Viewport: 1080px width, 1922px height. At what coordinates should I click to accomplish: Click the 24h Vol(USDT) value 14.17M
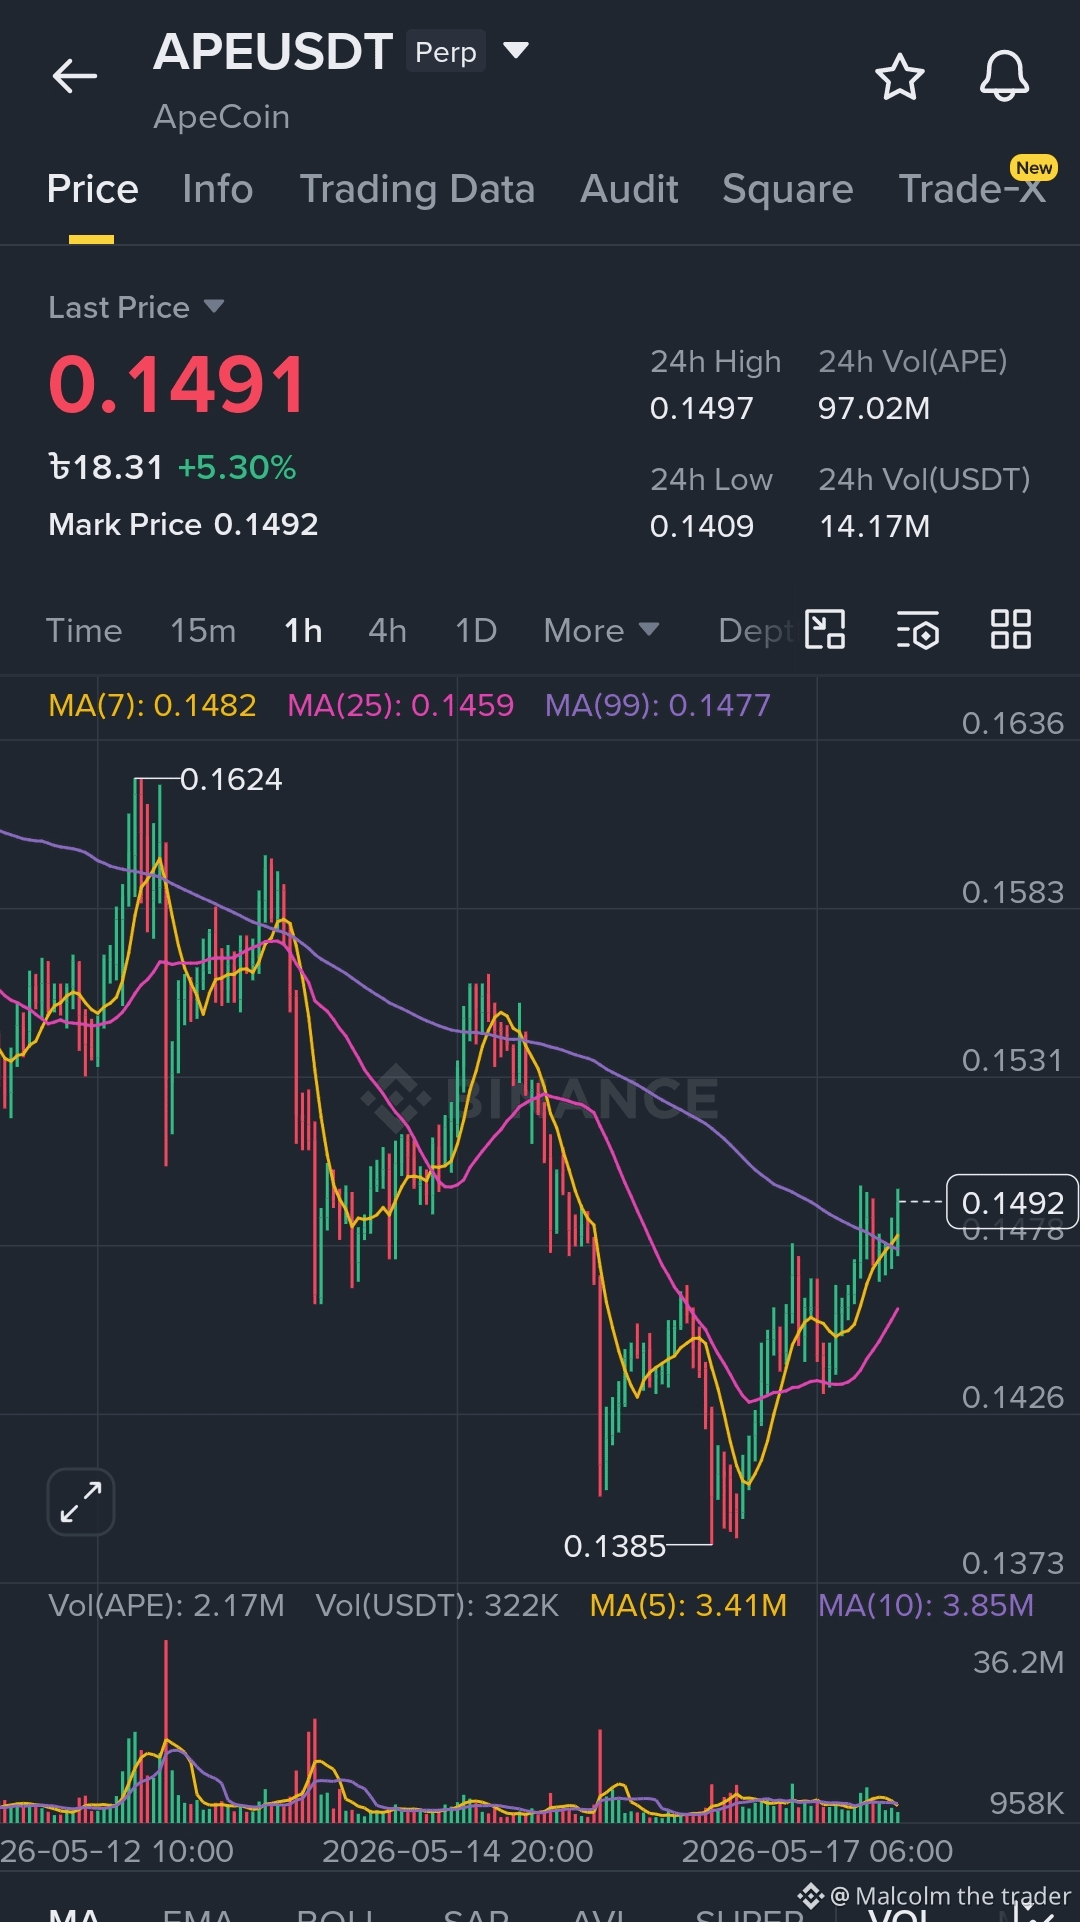click(x=874, y=526)
